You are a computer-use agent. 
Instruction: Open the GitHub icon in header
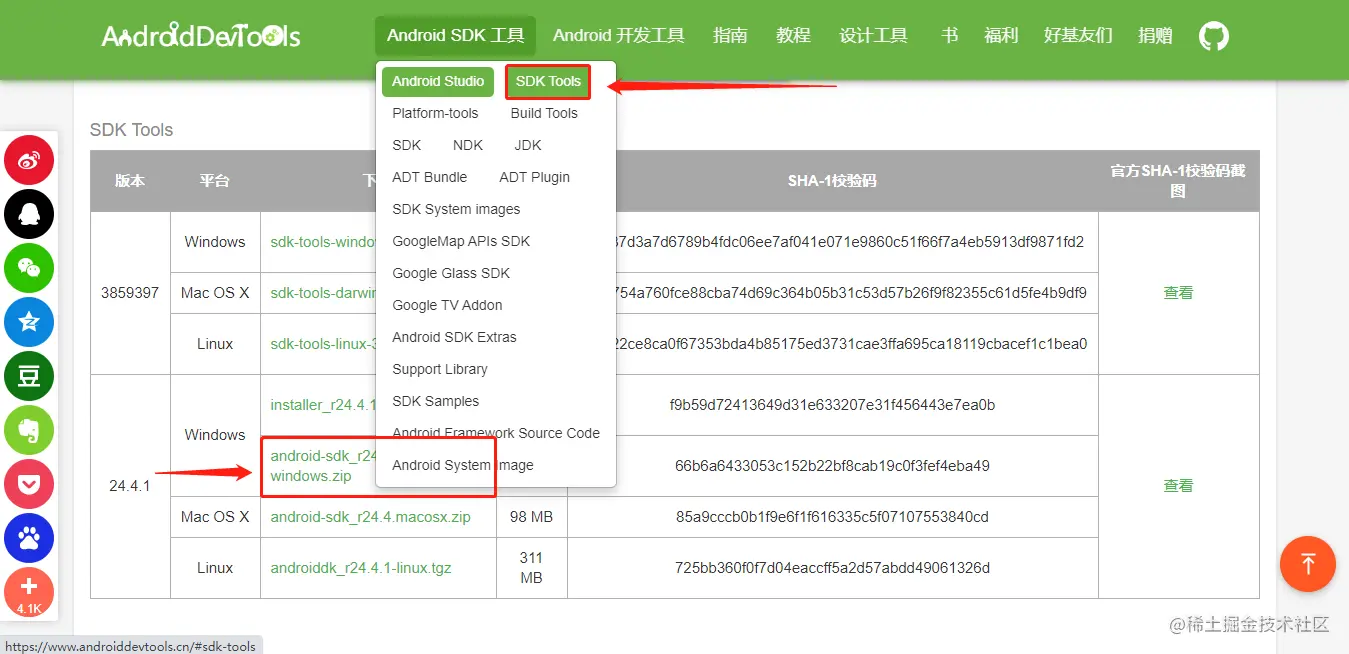click(1213, 36)
